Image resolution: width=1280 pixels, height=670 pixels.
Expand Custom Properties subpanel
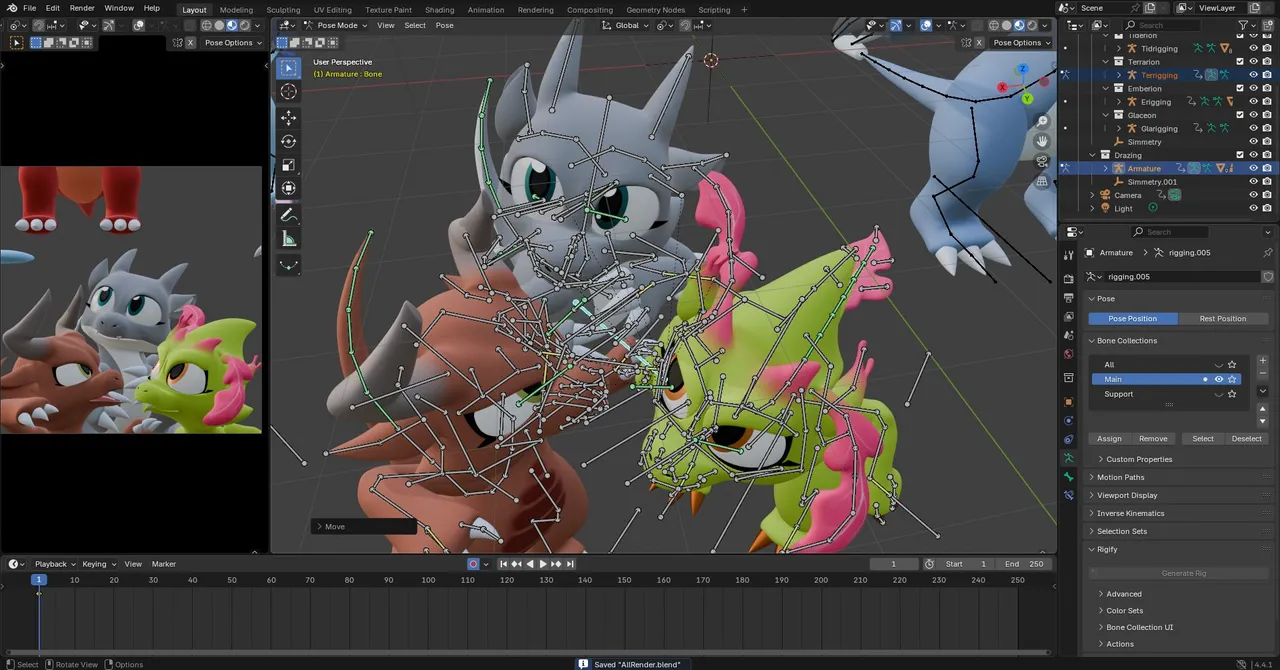(1139, 459)
